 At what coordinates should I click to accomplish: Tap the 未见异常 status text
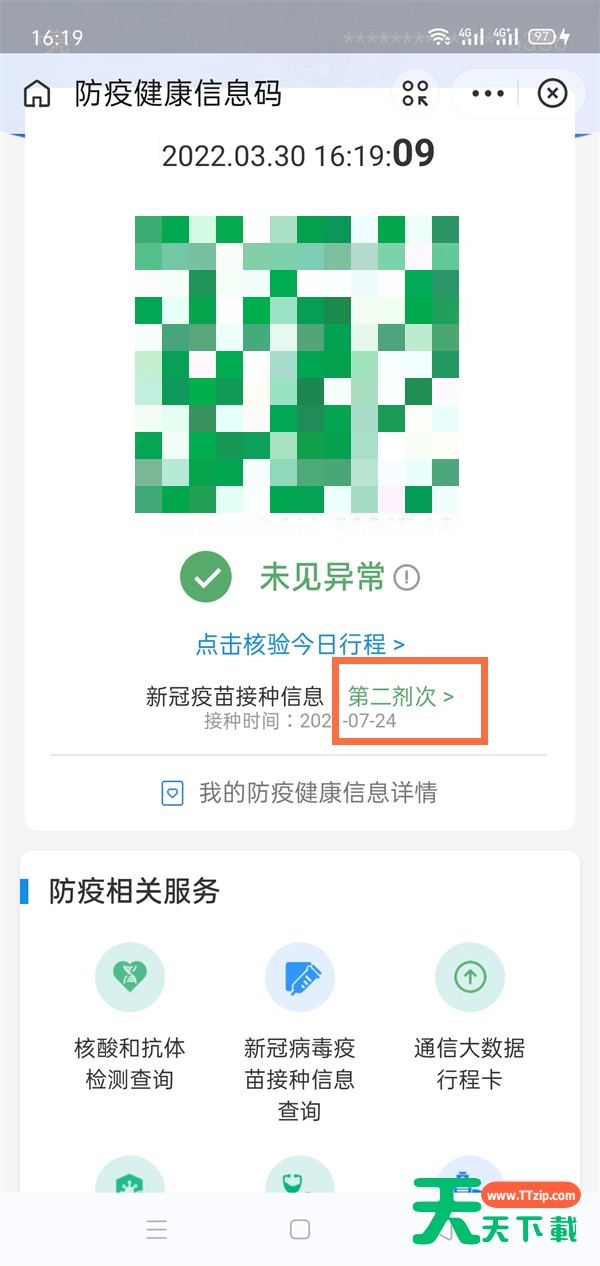pos(322,577)
